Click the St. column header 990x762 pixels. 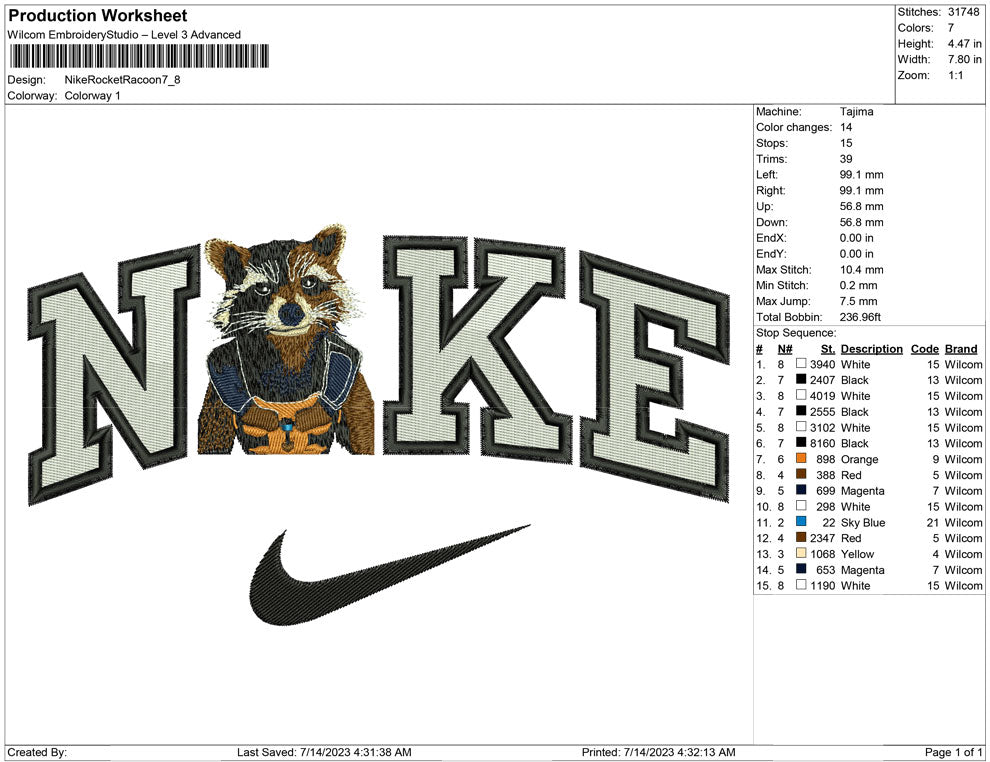tap(828, 349)
